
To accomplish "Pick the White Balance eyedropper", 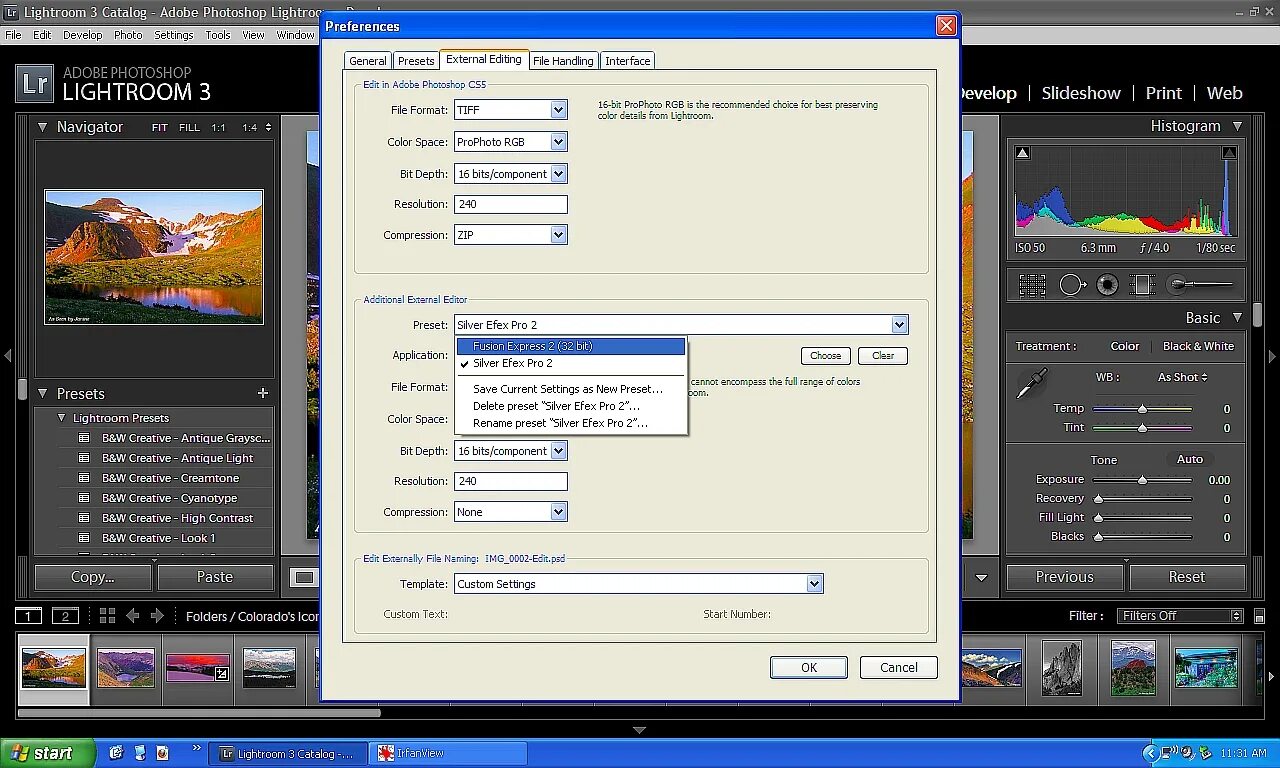I will 1032,383.
